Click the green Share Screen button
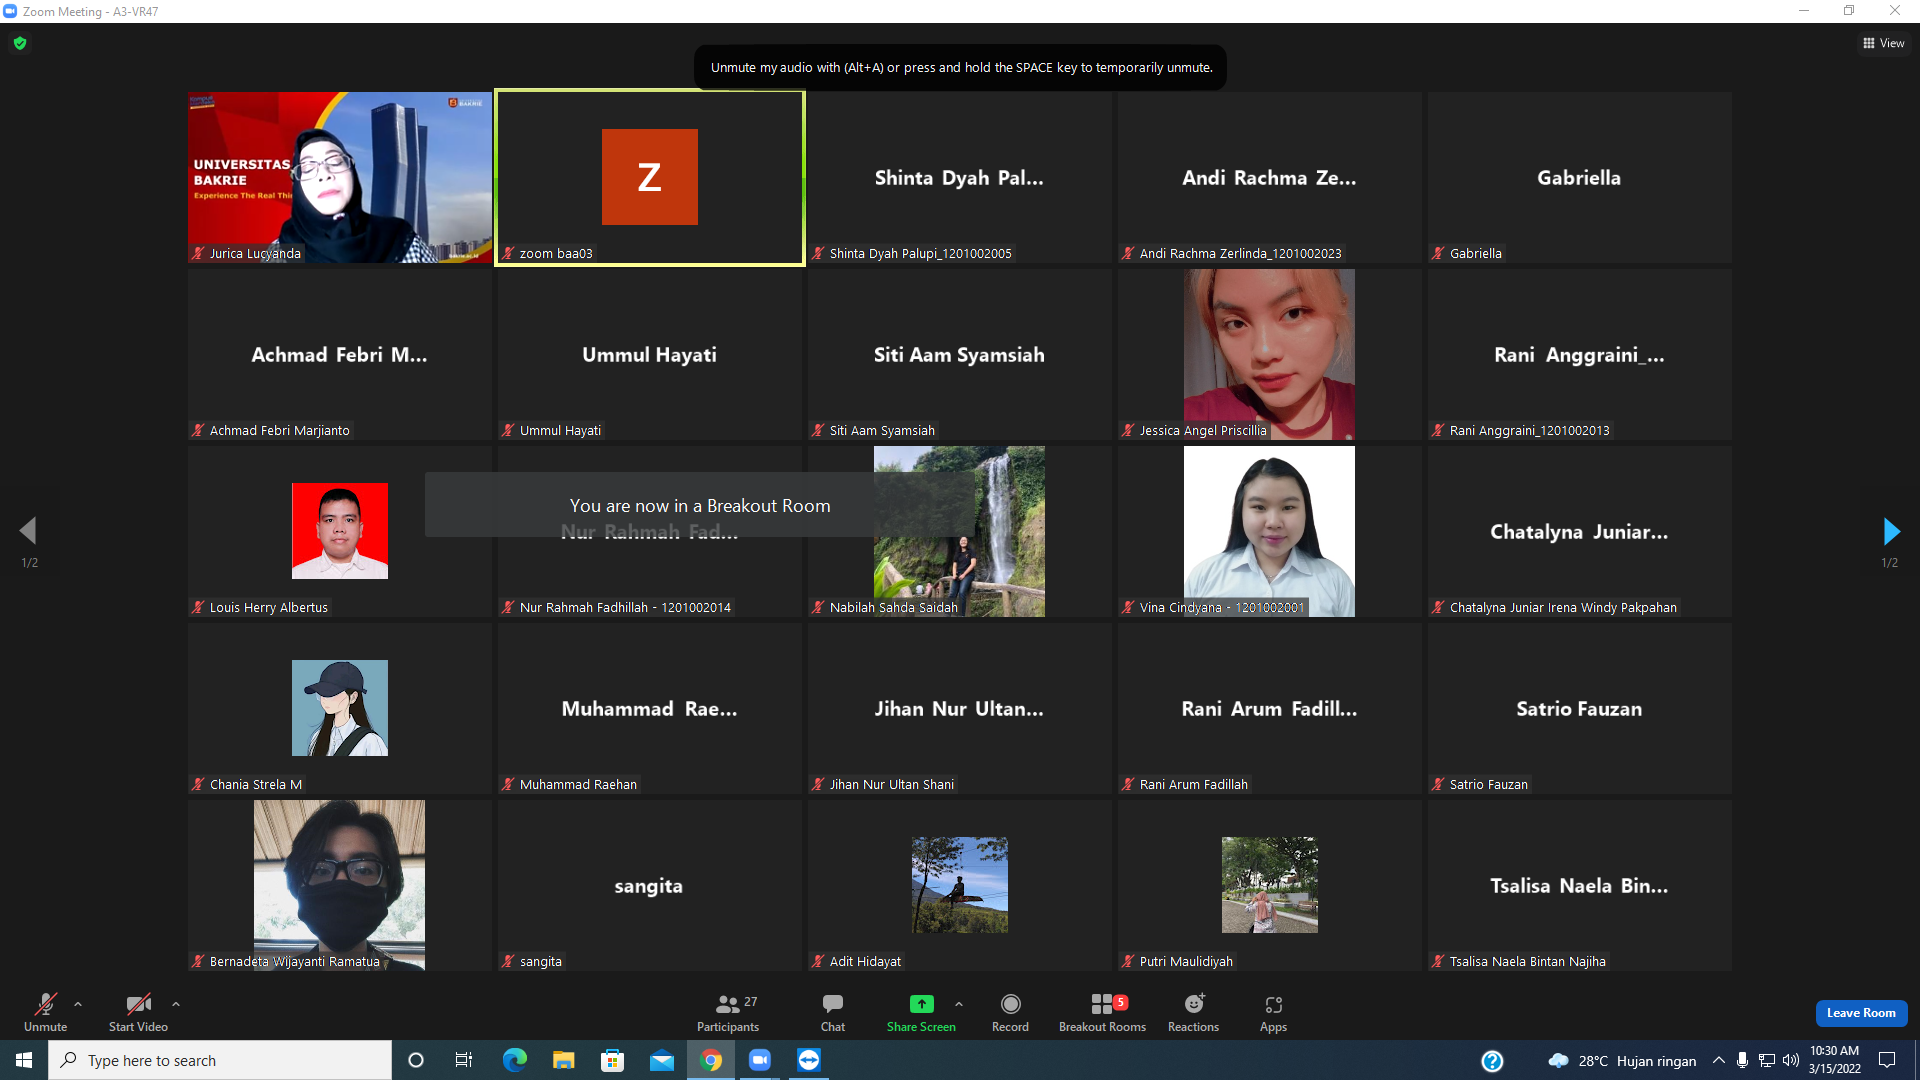Screen dimensions: 1920x1080 (x=921, y=1012)
